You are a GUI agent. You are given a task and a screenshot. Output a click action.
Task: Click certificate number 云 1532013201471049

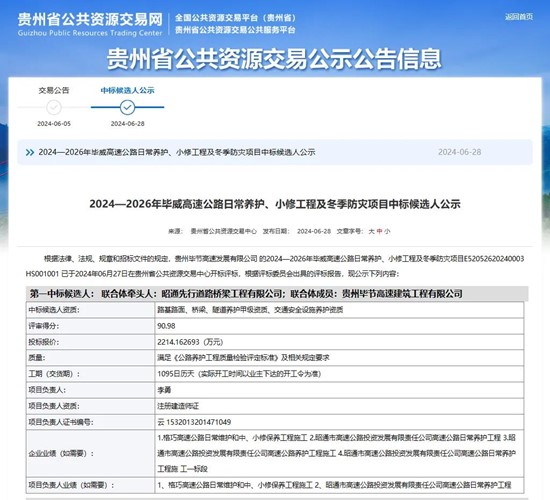point(194,422)
